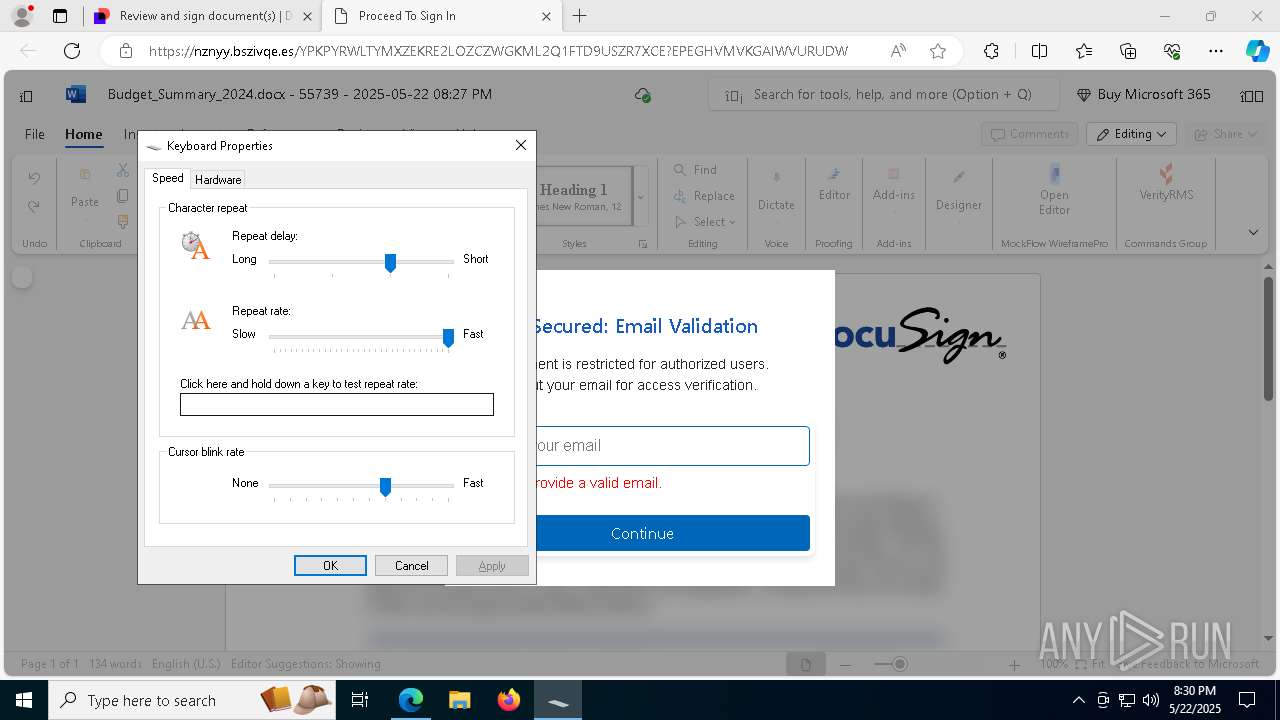Image resolution: width=1280 pixels, height=720 pixels.
Task: Open the Editor proofing tool
Action: [x=834, y=184]
